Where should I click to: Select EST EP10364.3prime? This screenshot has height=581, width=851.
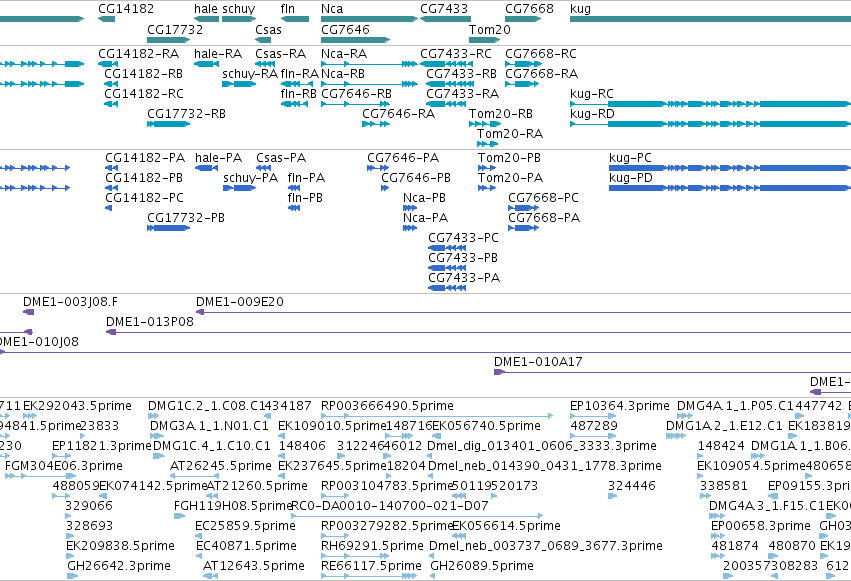coord(620,406)
